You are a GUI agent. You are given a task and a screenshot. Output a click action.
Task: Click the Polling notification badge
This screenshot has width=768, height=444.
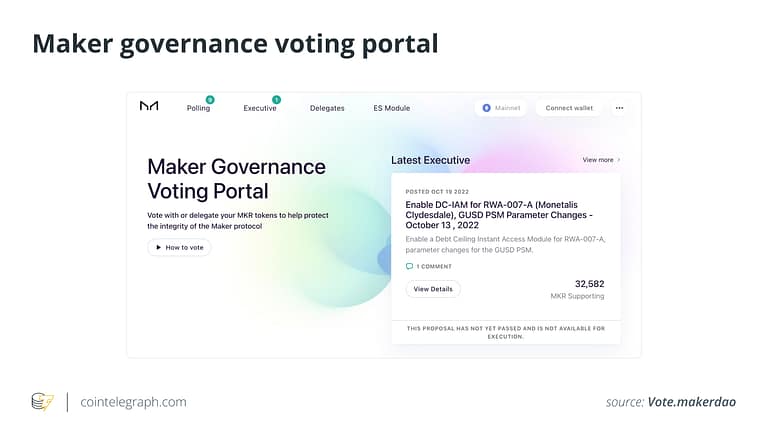210,100
